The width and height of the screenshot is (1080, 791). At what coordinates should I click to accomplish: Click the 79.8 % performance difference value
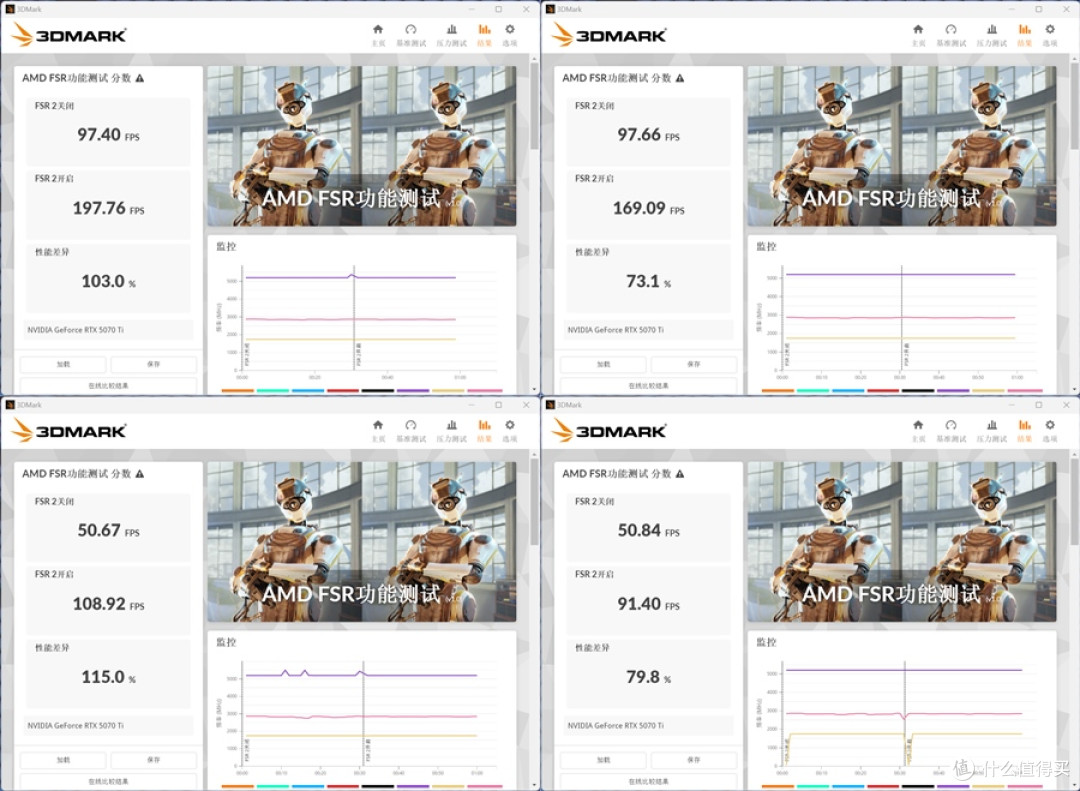[x=648, y=677]
